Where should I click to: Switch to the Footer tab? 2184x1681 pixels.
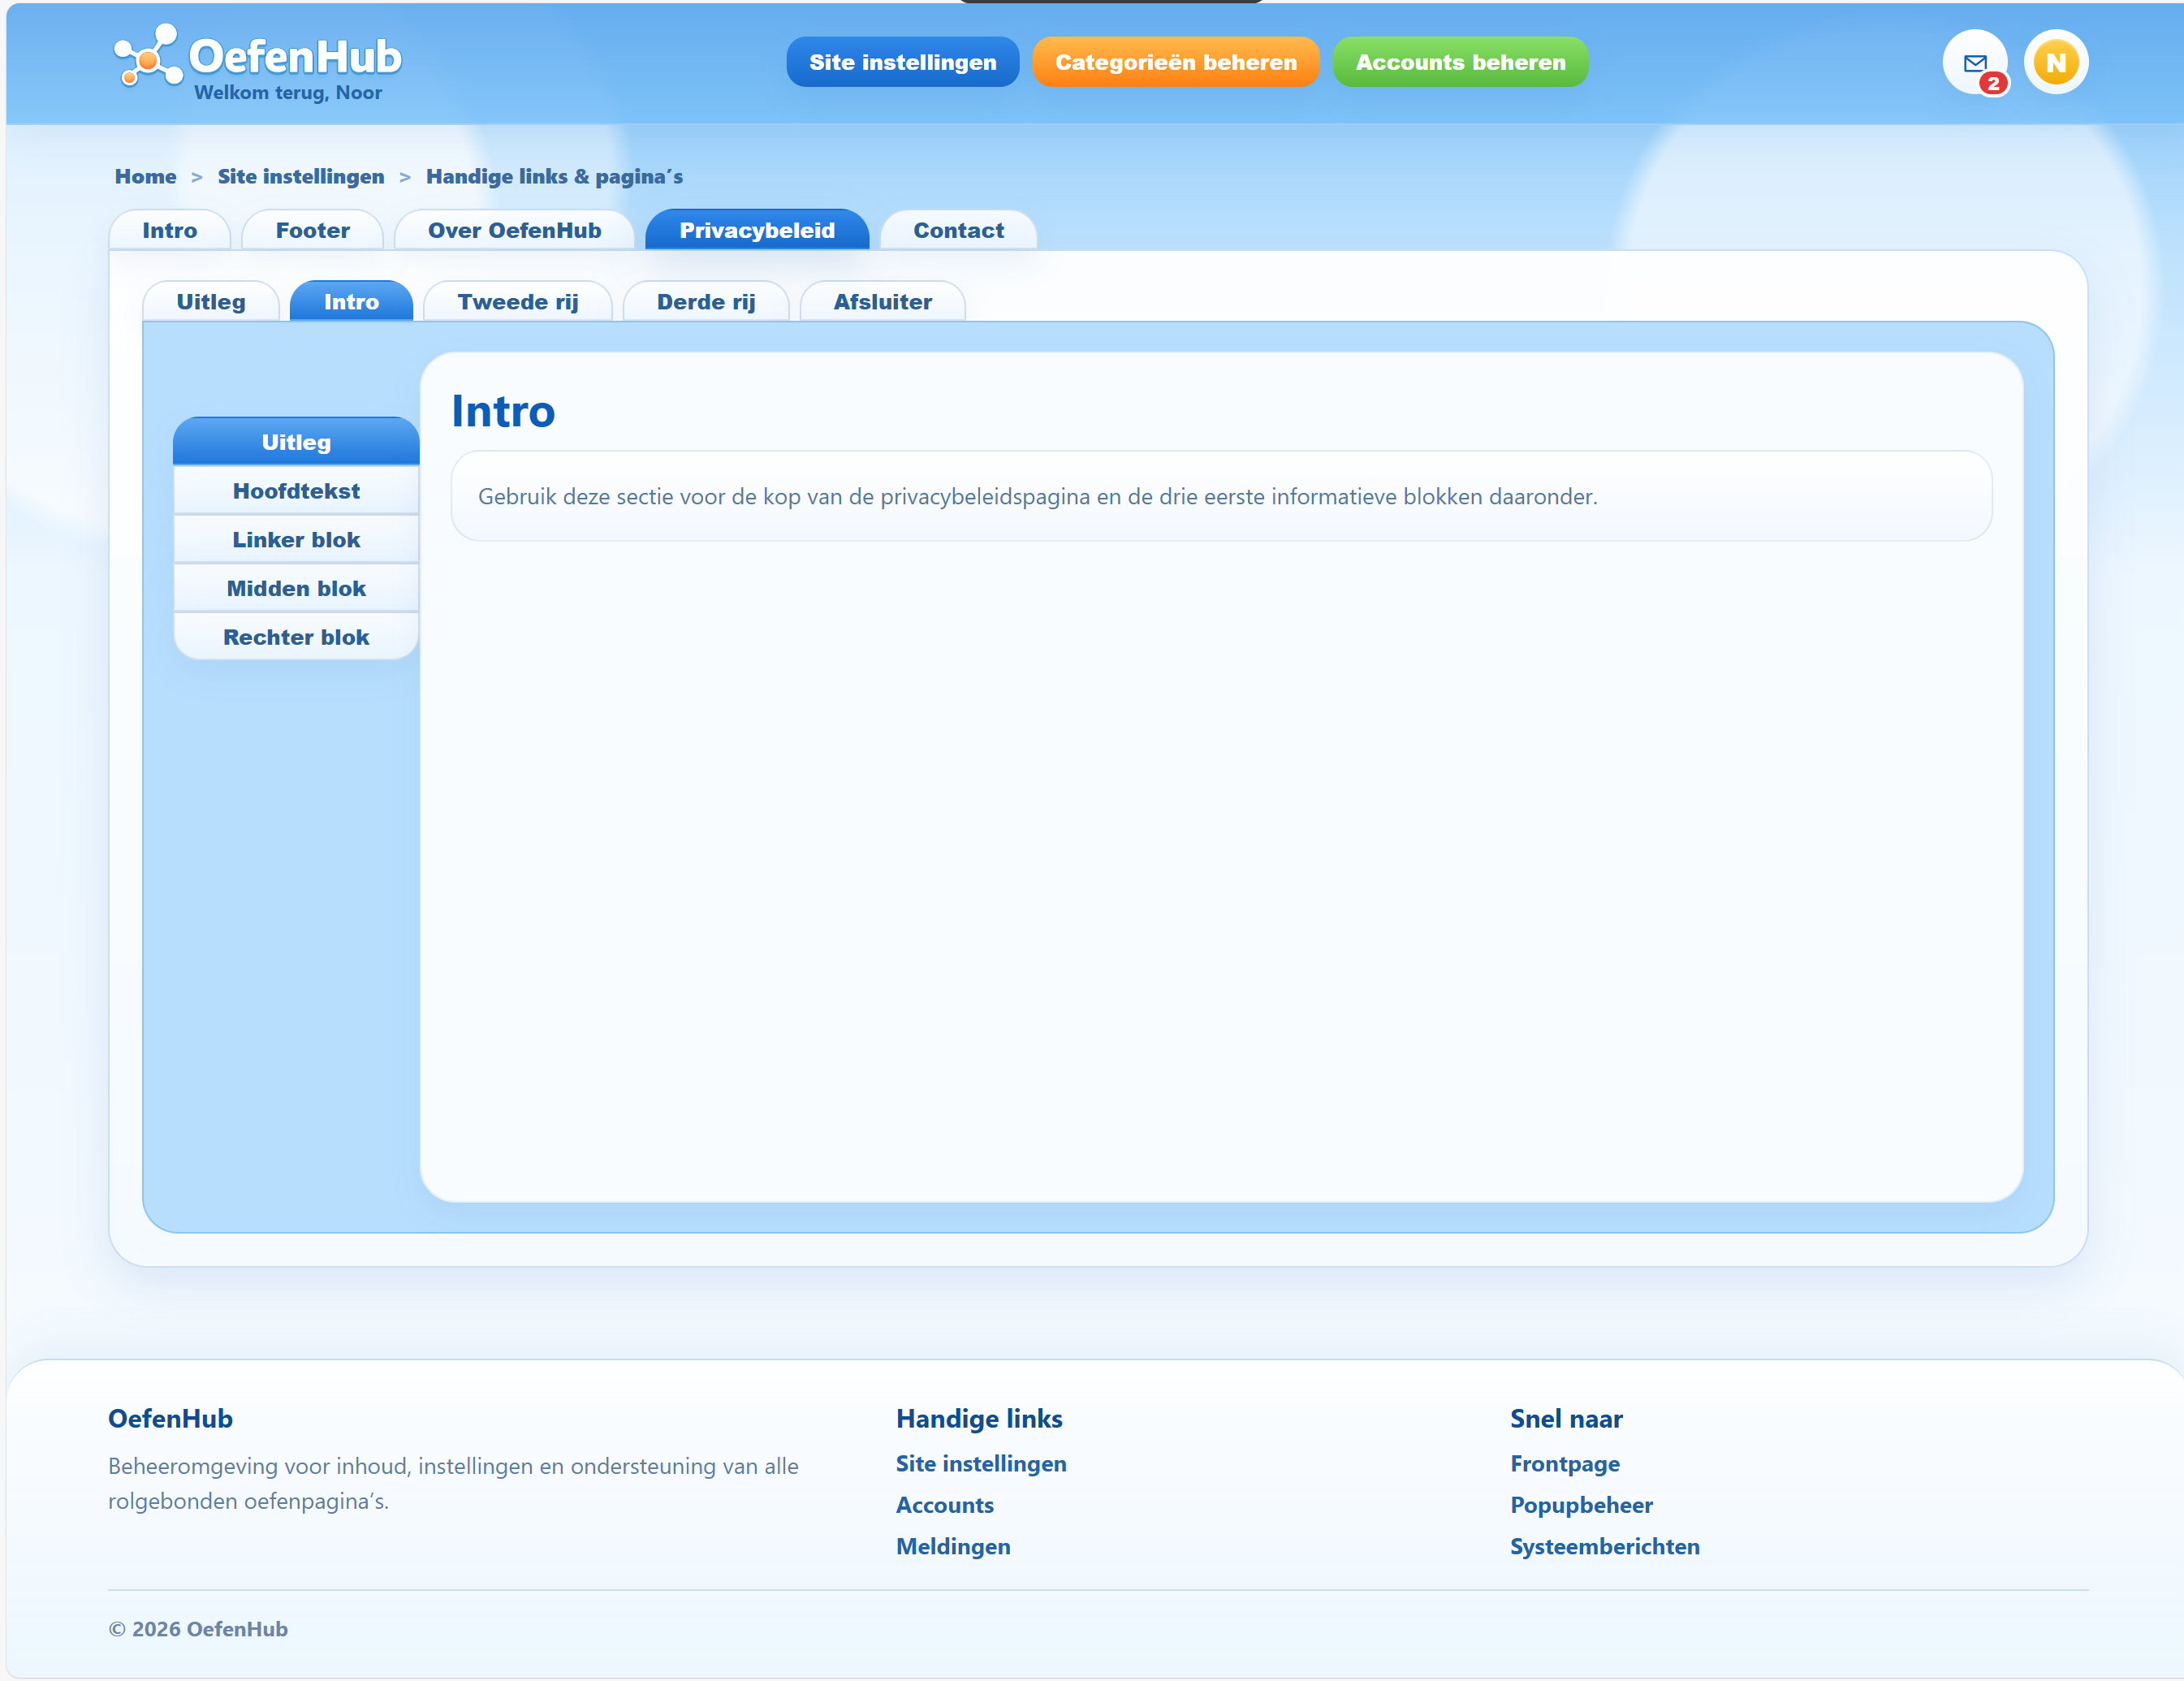point(312,230)
